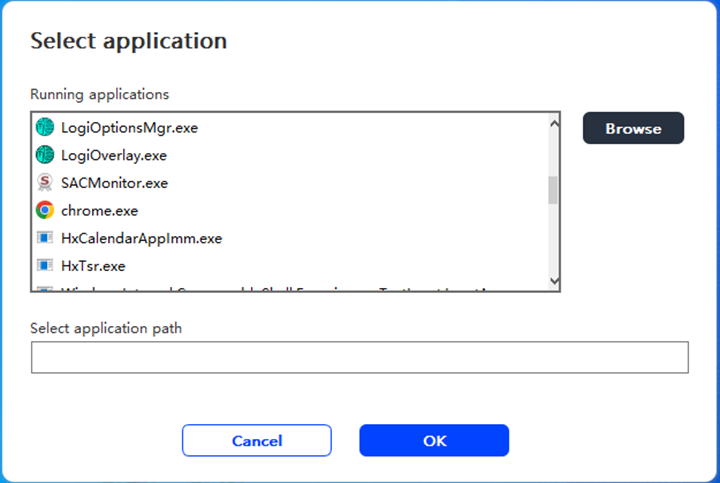Select LogiOptionsMgr.exe from running applications
The height and width of the screenshot is (483, 720).
click(x=130, y=128)
